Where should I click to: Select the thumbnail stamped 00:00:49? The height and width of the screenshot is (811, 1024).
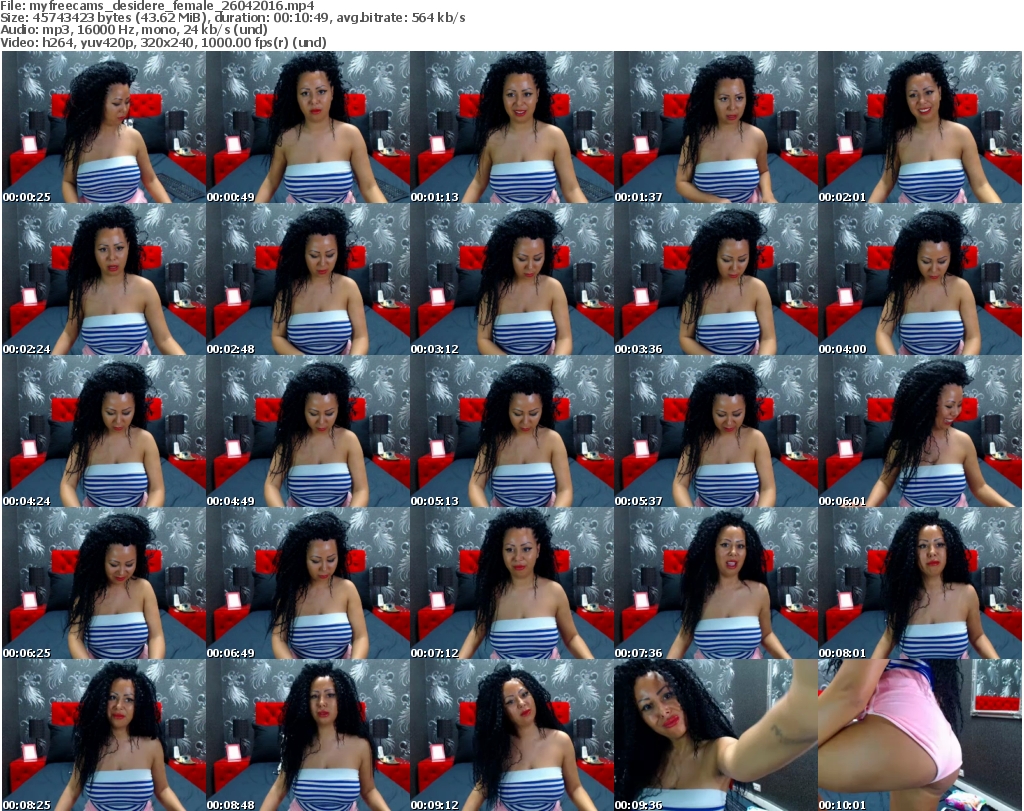click(308, 127)
